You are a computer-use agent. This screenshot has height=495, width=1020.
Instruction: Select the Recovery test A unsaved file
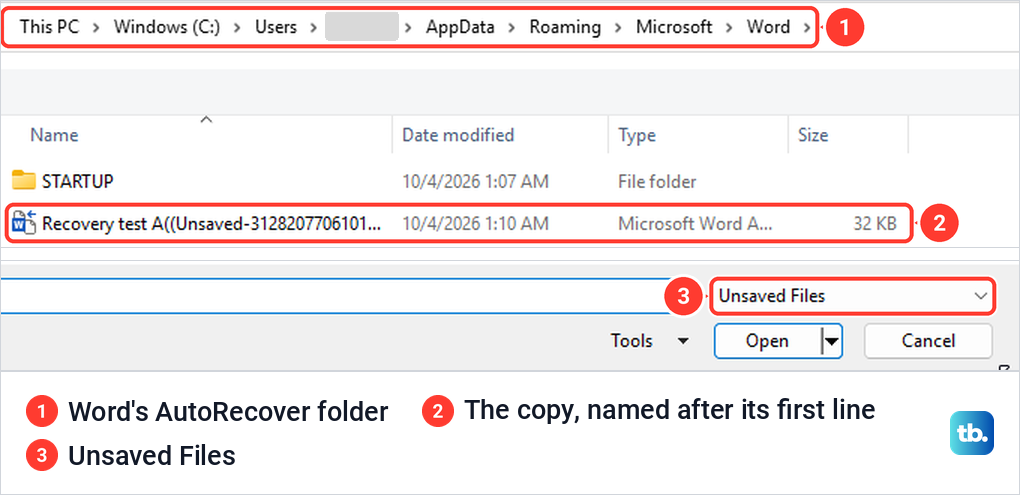459,224
